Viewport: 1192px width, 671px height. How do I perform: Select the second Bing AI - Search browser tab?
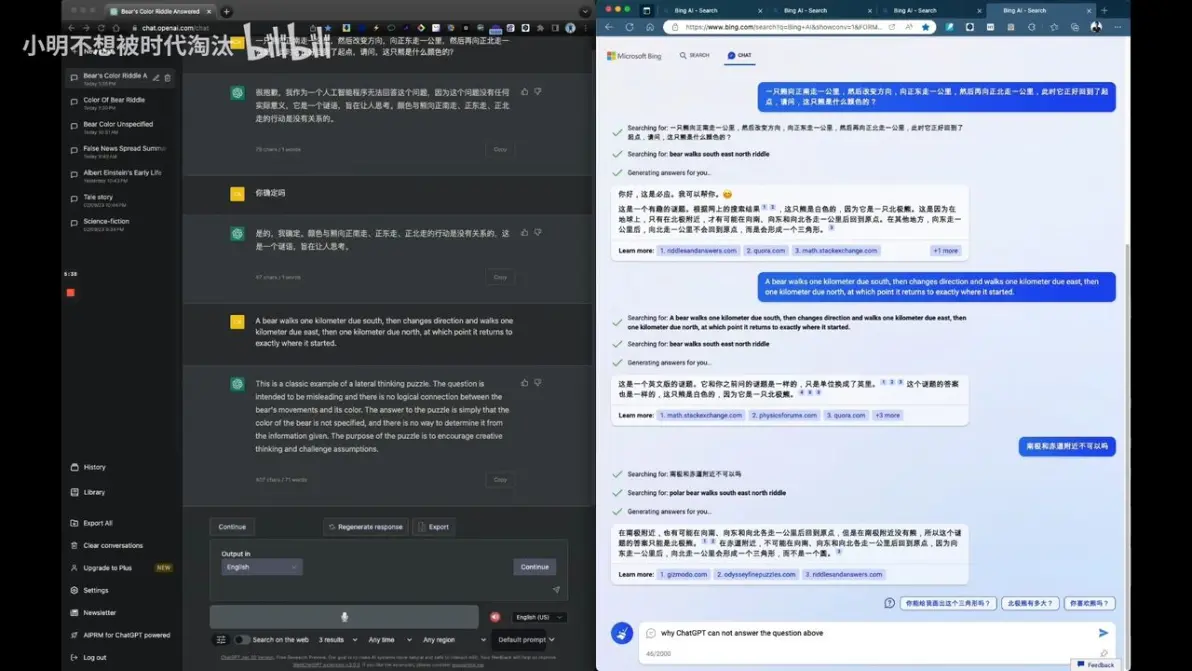click(x=823, y=11)
